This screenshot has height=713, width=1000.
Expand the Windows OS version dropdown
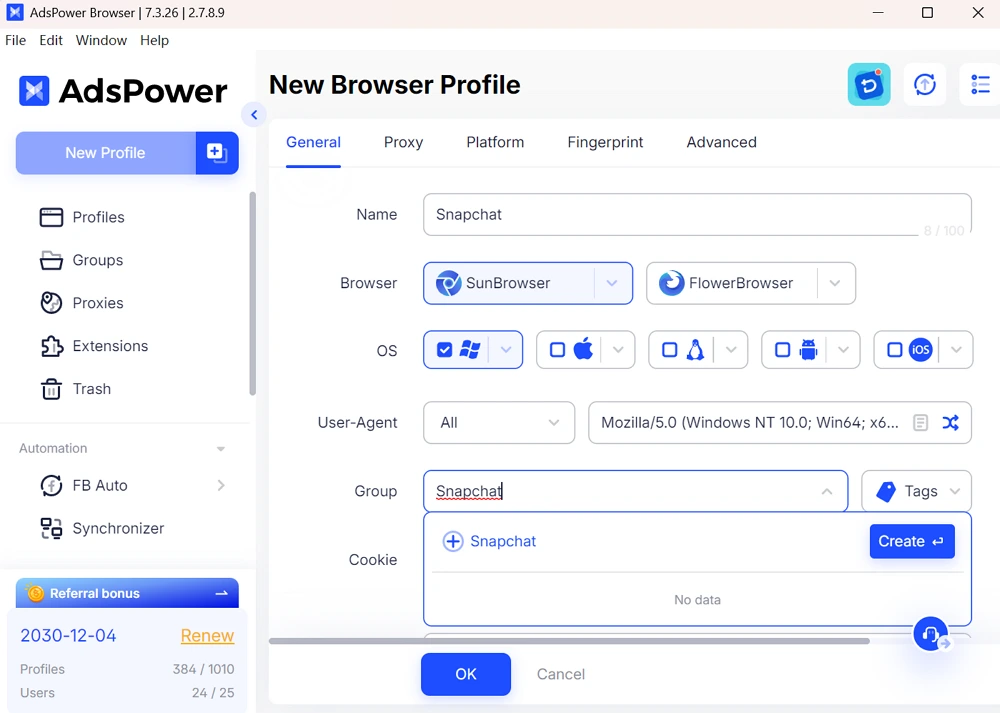[x=506, y=349]
